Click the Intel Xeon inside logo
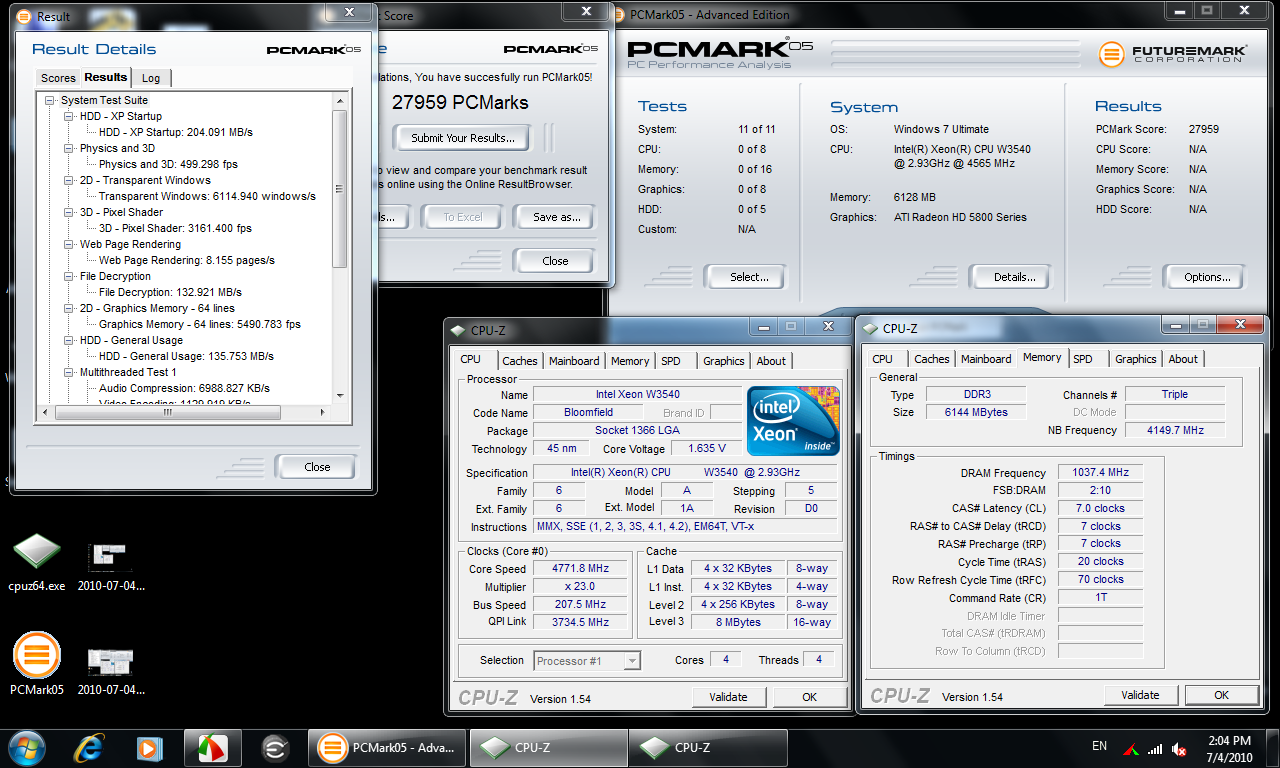Image resolution: width=1280 pixels, height=768 pixels. [x=793, y=420]
